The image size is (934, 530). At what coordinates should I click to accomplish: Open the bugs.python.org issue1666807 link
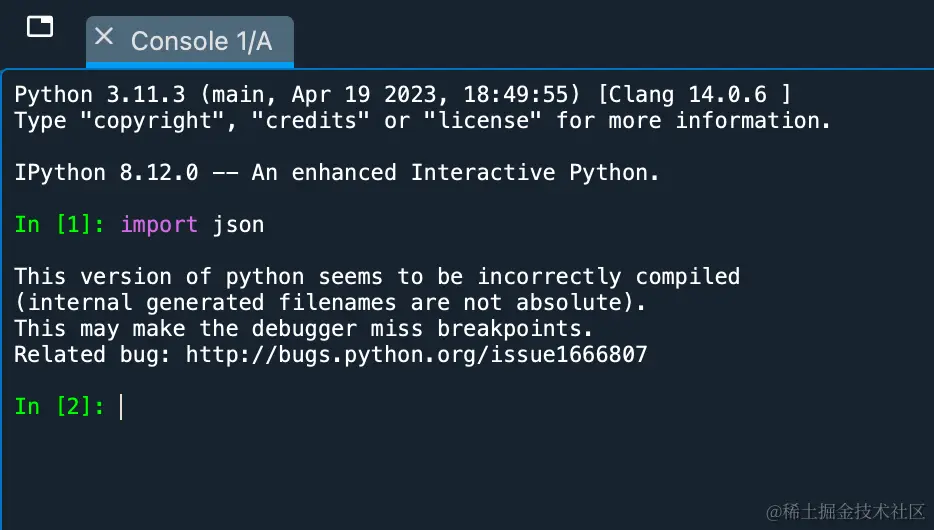pos(416,355)
